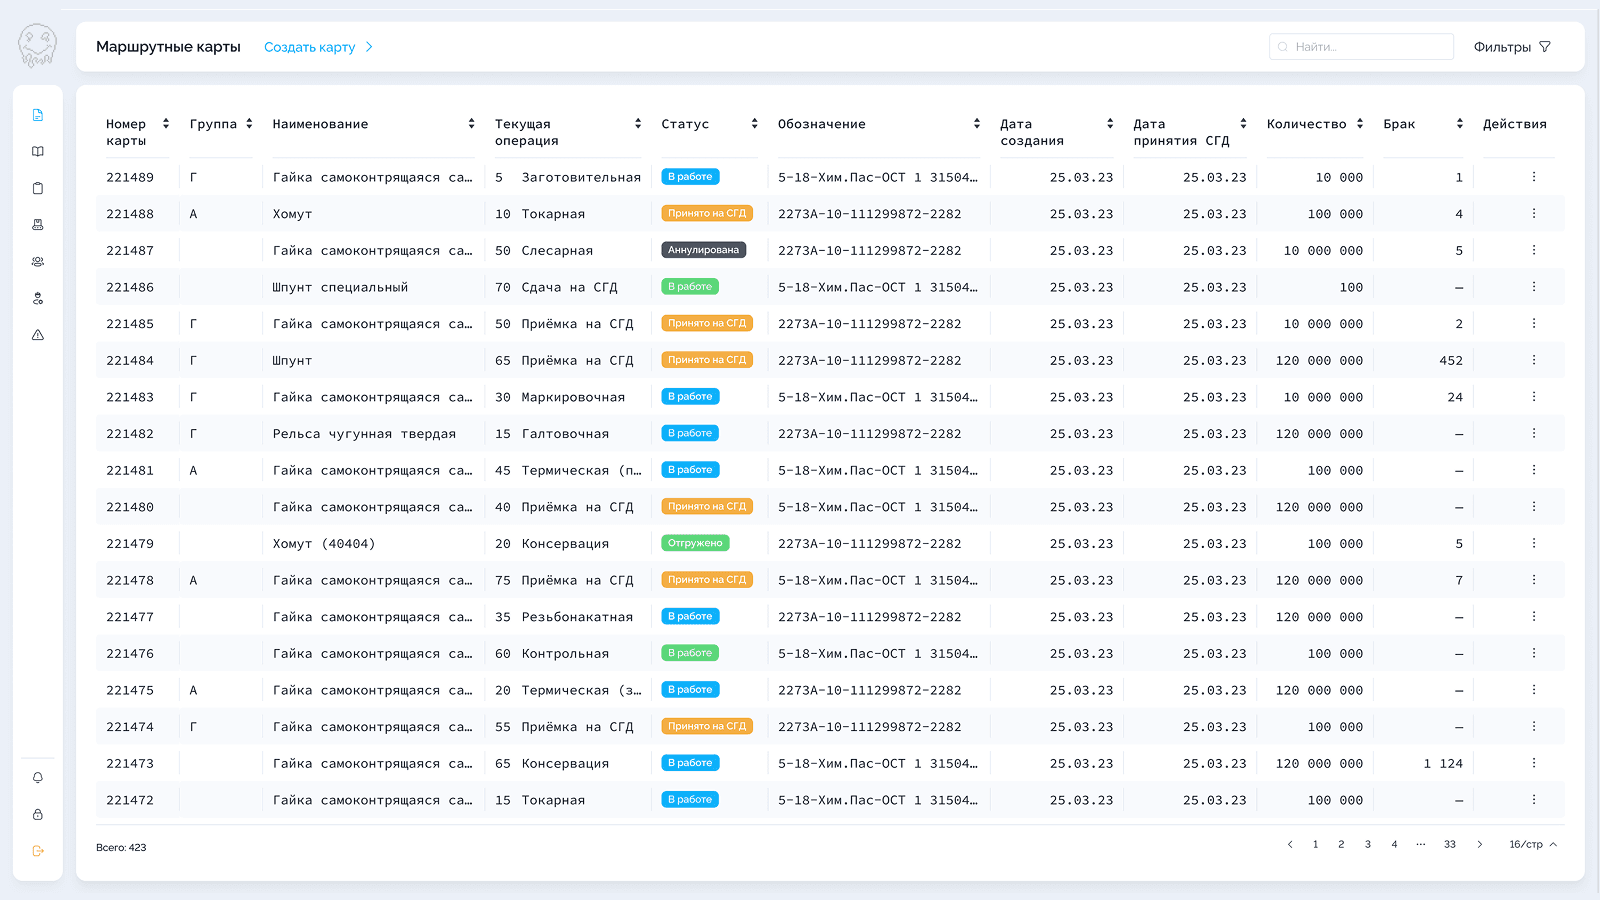Toggle sort on the Статус column
The image size is (1600, 900).
754,124
